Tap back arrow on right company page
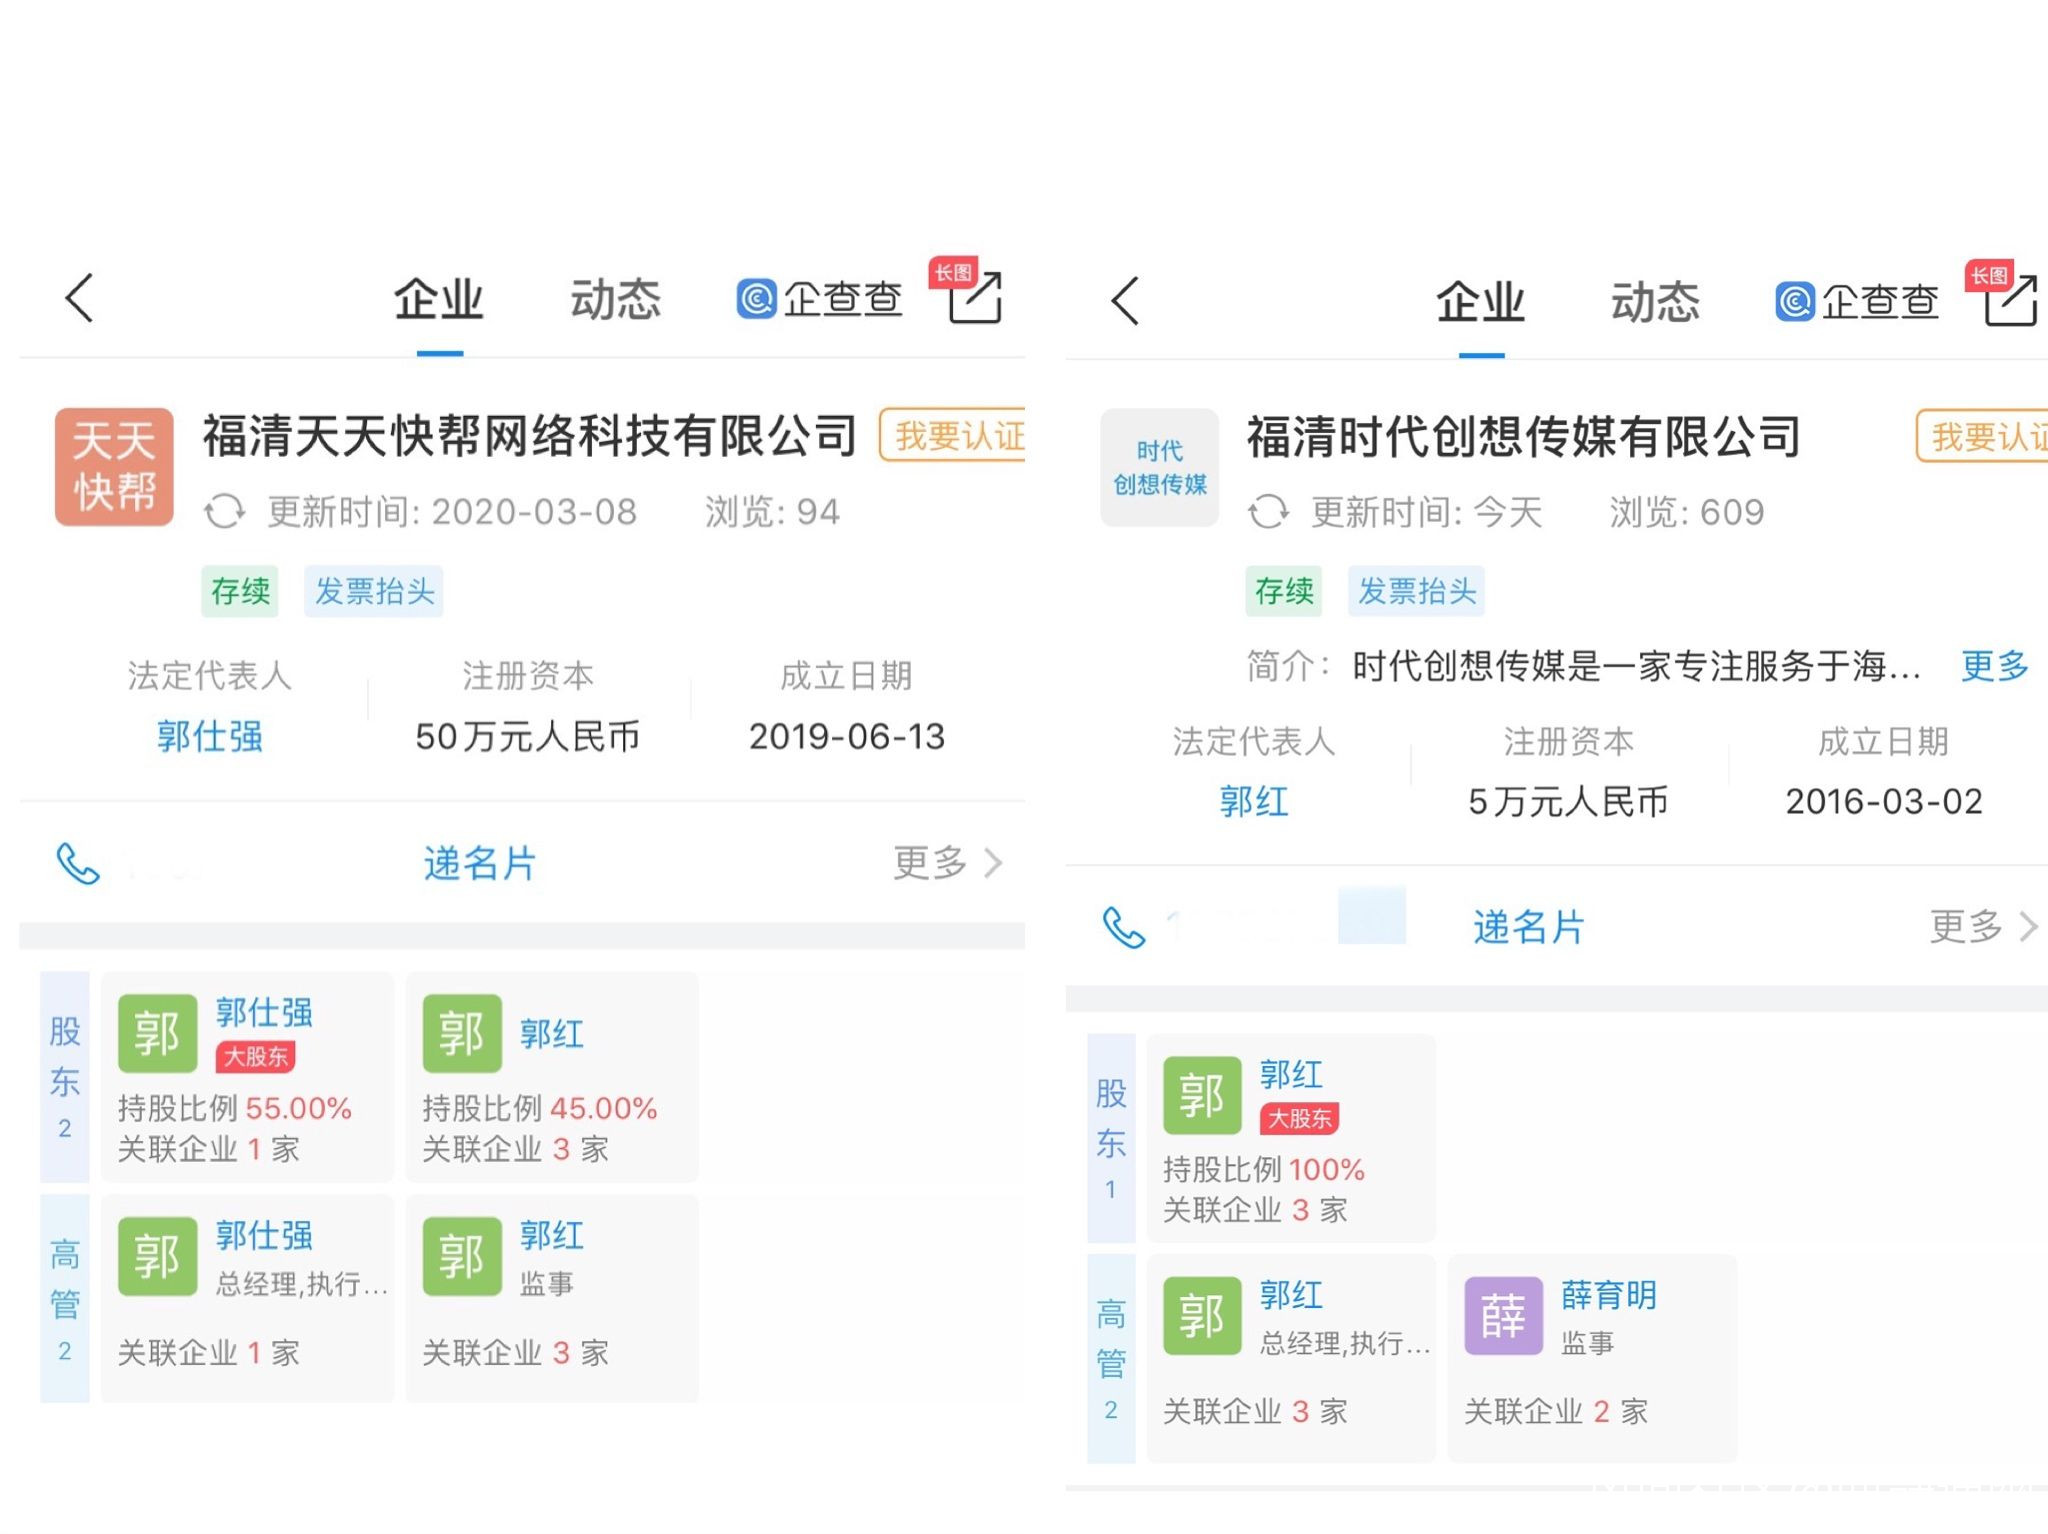This screenshot has height=1534, width=2048. tap(1125, 300)
